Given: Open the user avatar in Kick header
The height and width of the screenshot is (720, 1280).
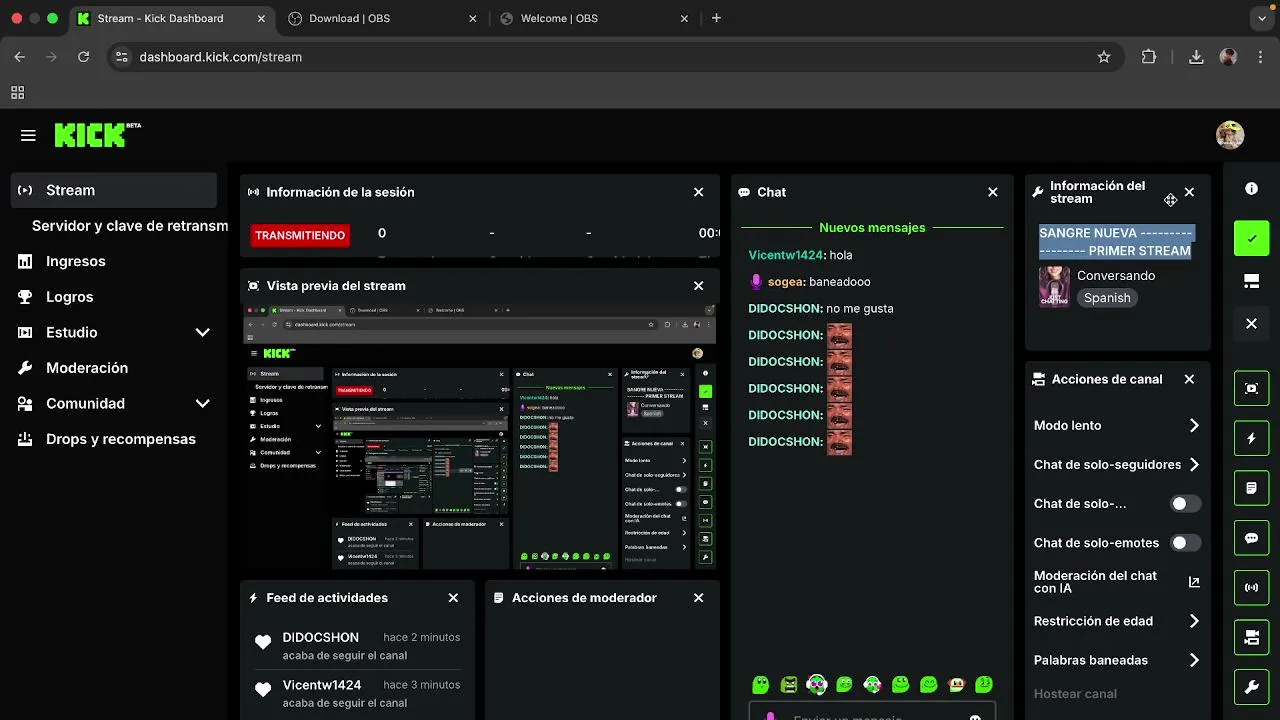Looking at the screenshot, I should click(x=1230, y=135).
